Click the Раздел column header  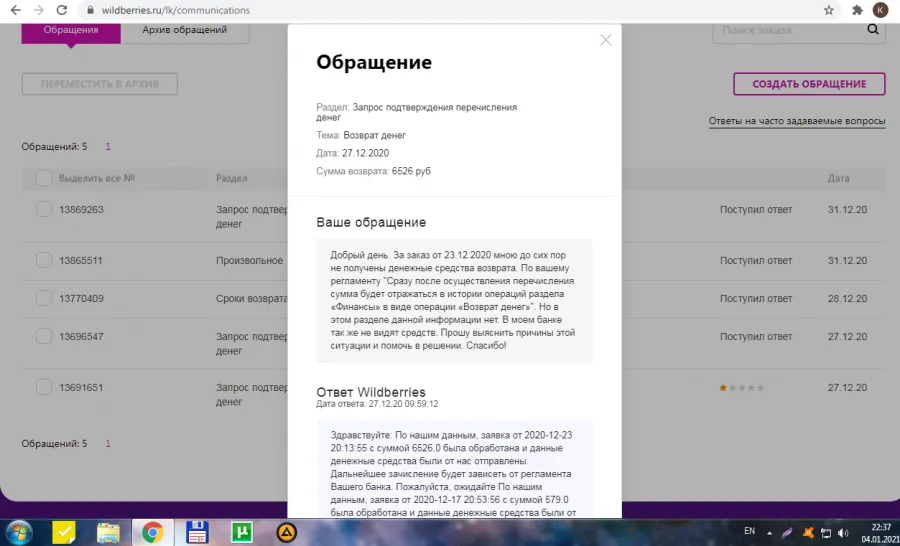point(232,178)
